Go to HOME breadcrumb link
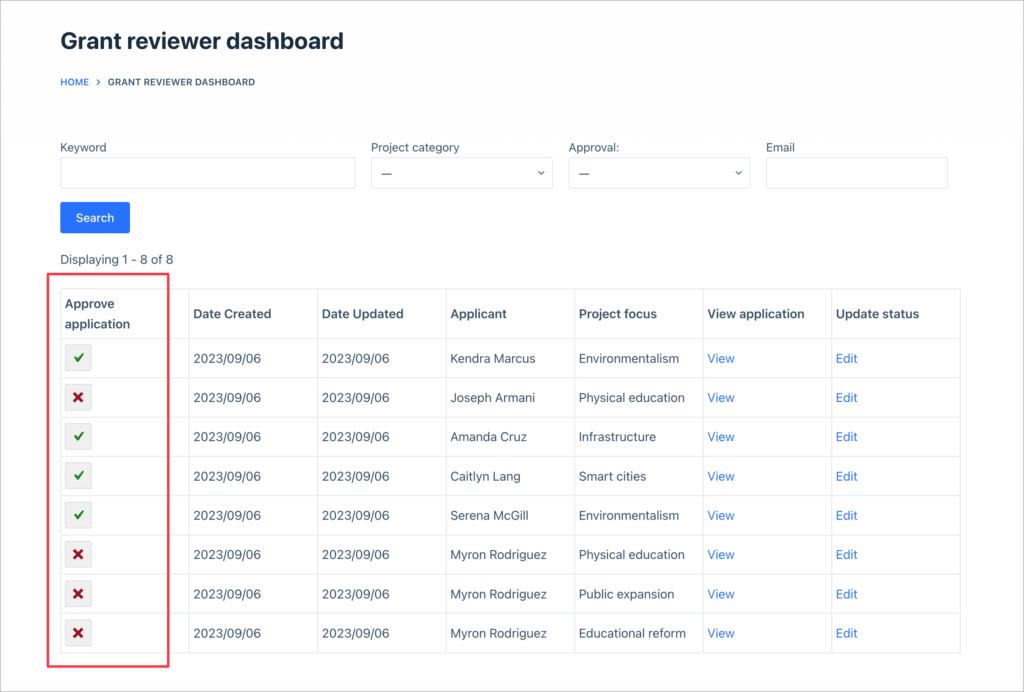The image size is (1024, 692). tap(74, 82)
